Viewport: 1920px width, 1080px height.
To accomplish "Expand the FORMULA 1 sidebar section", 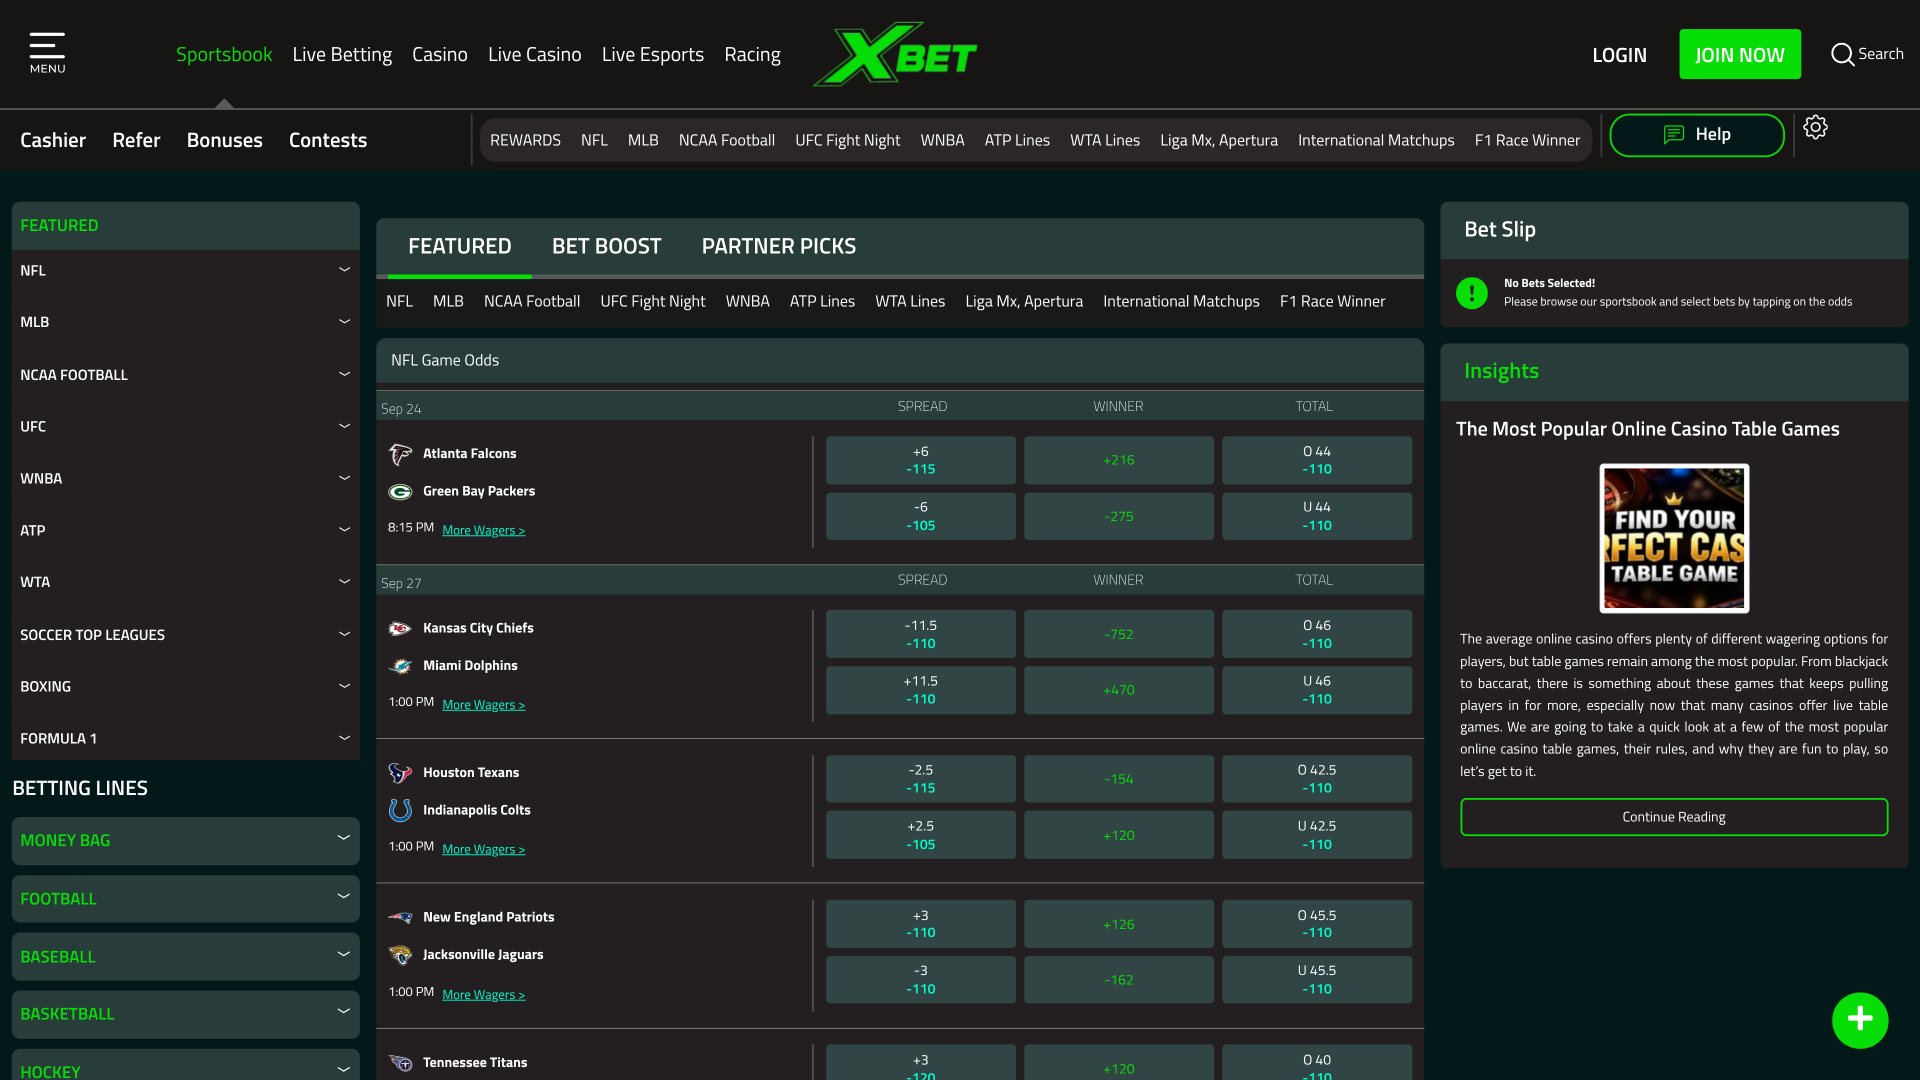I will (185, 739).
